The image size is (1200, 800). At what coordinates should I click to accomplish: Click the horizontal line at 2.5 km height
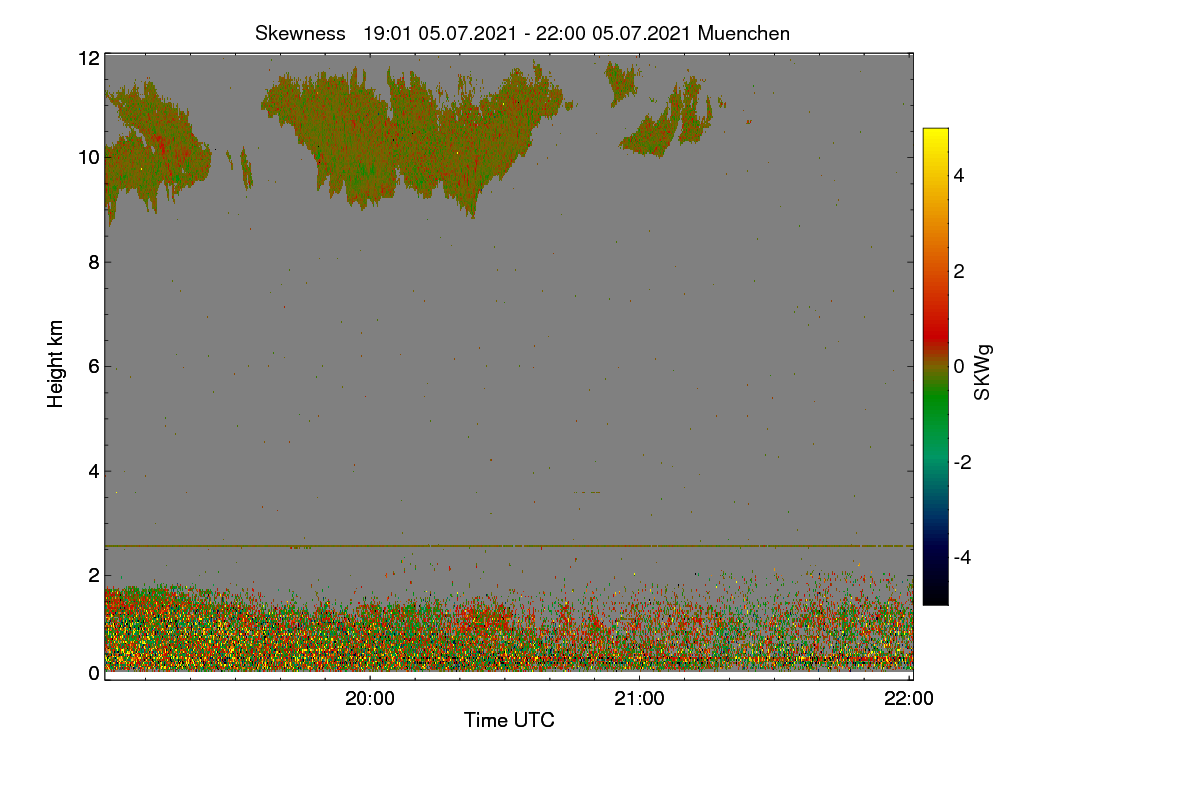[x=509, y=546]
